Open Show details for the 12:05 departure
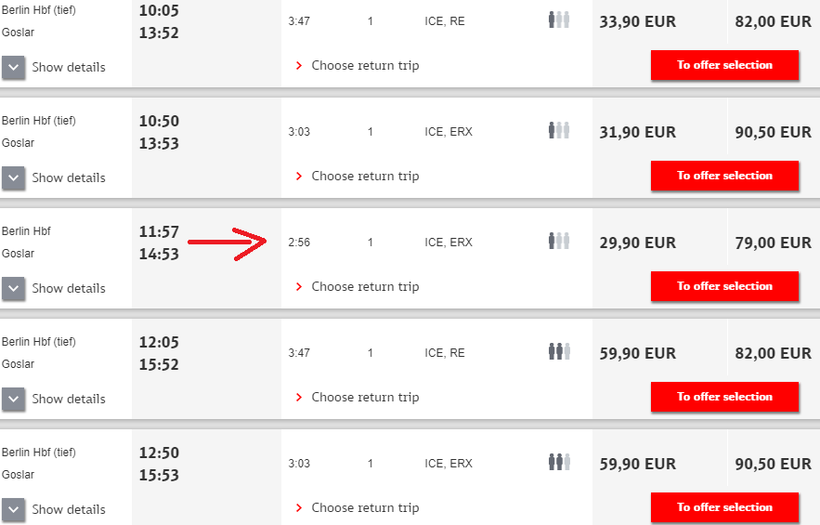This screenshot has height=525, width=820. (x=54, y=399)
